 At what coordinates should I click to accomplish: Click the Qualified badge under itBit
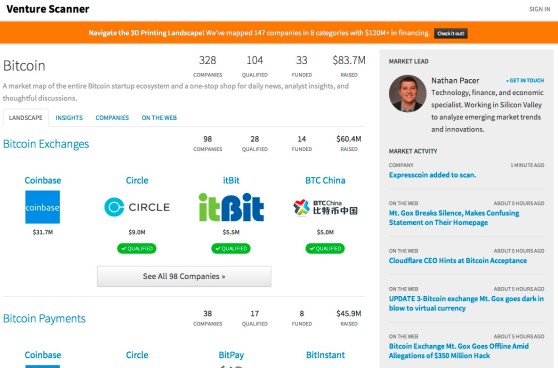click(231, 248)
